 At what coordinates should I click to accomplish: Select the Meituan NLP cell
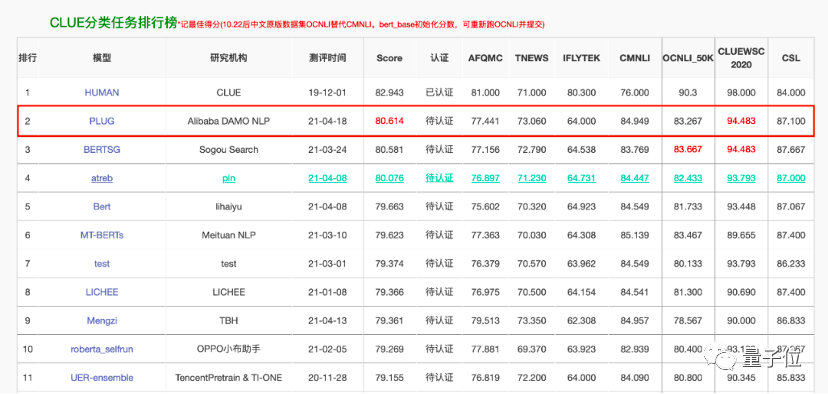(229, 235)
